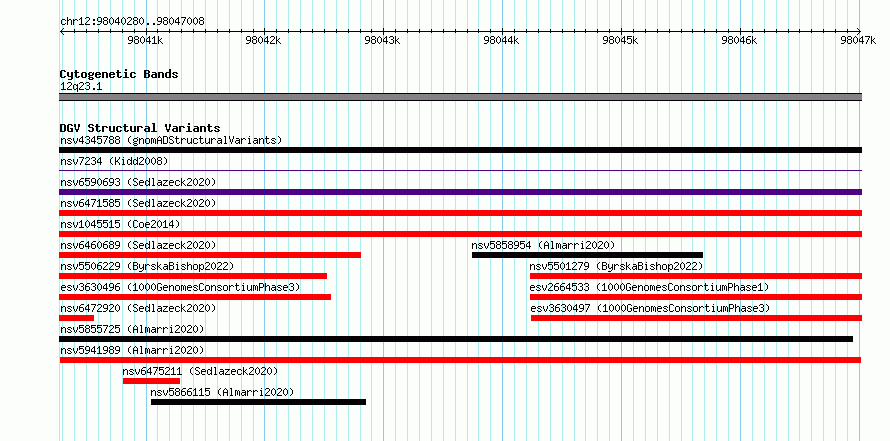Viewport: 890px width, 441px height.
Task: Open the nsv5501279 (ByrskaBishop2022) label
Action: [x=616, y=266]
